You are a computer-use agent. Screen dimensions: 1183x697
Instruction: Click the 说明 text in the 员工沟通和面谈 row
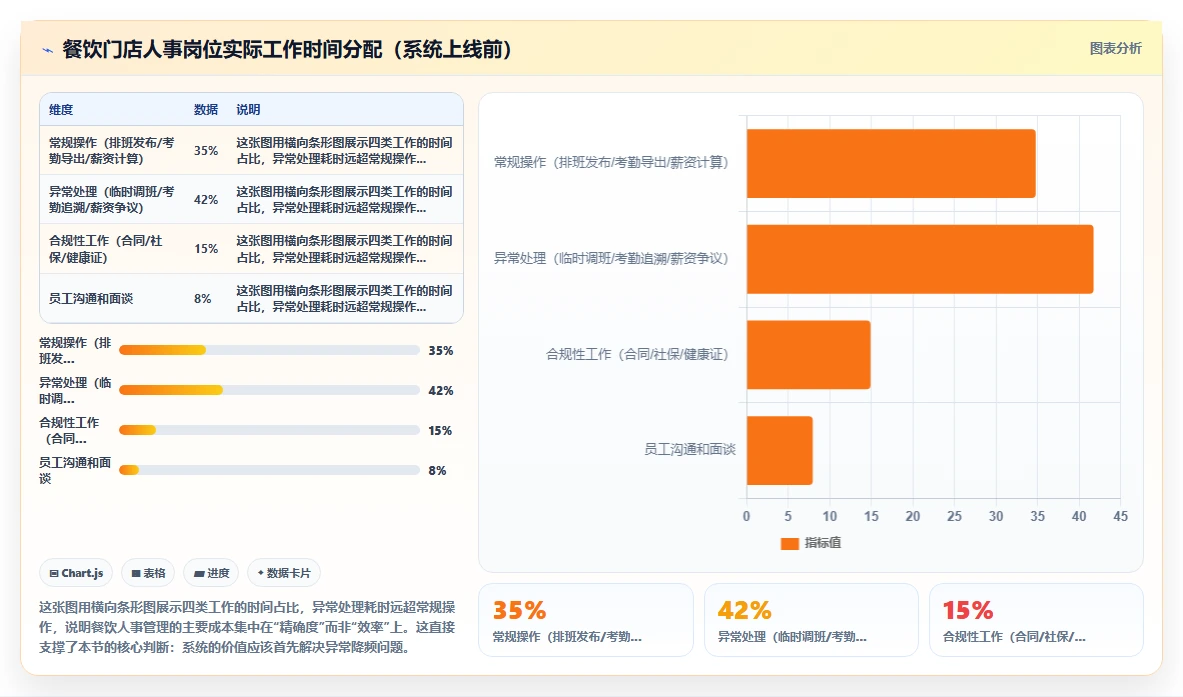click(x=344, y=299)
